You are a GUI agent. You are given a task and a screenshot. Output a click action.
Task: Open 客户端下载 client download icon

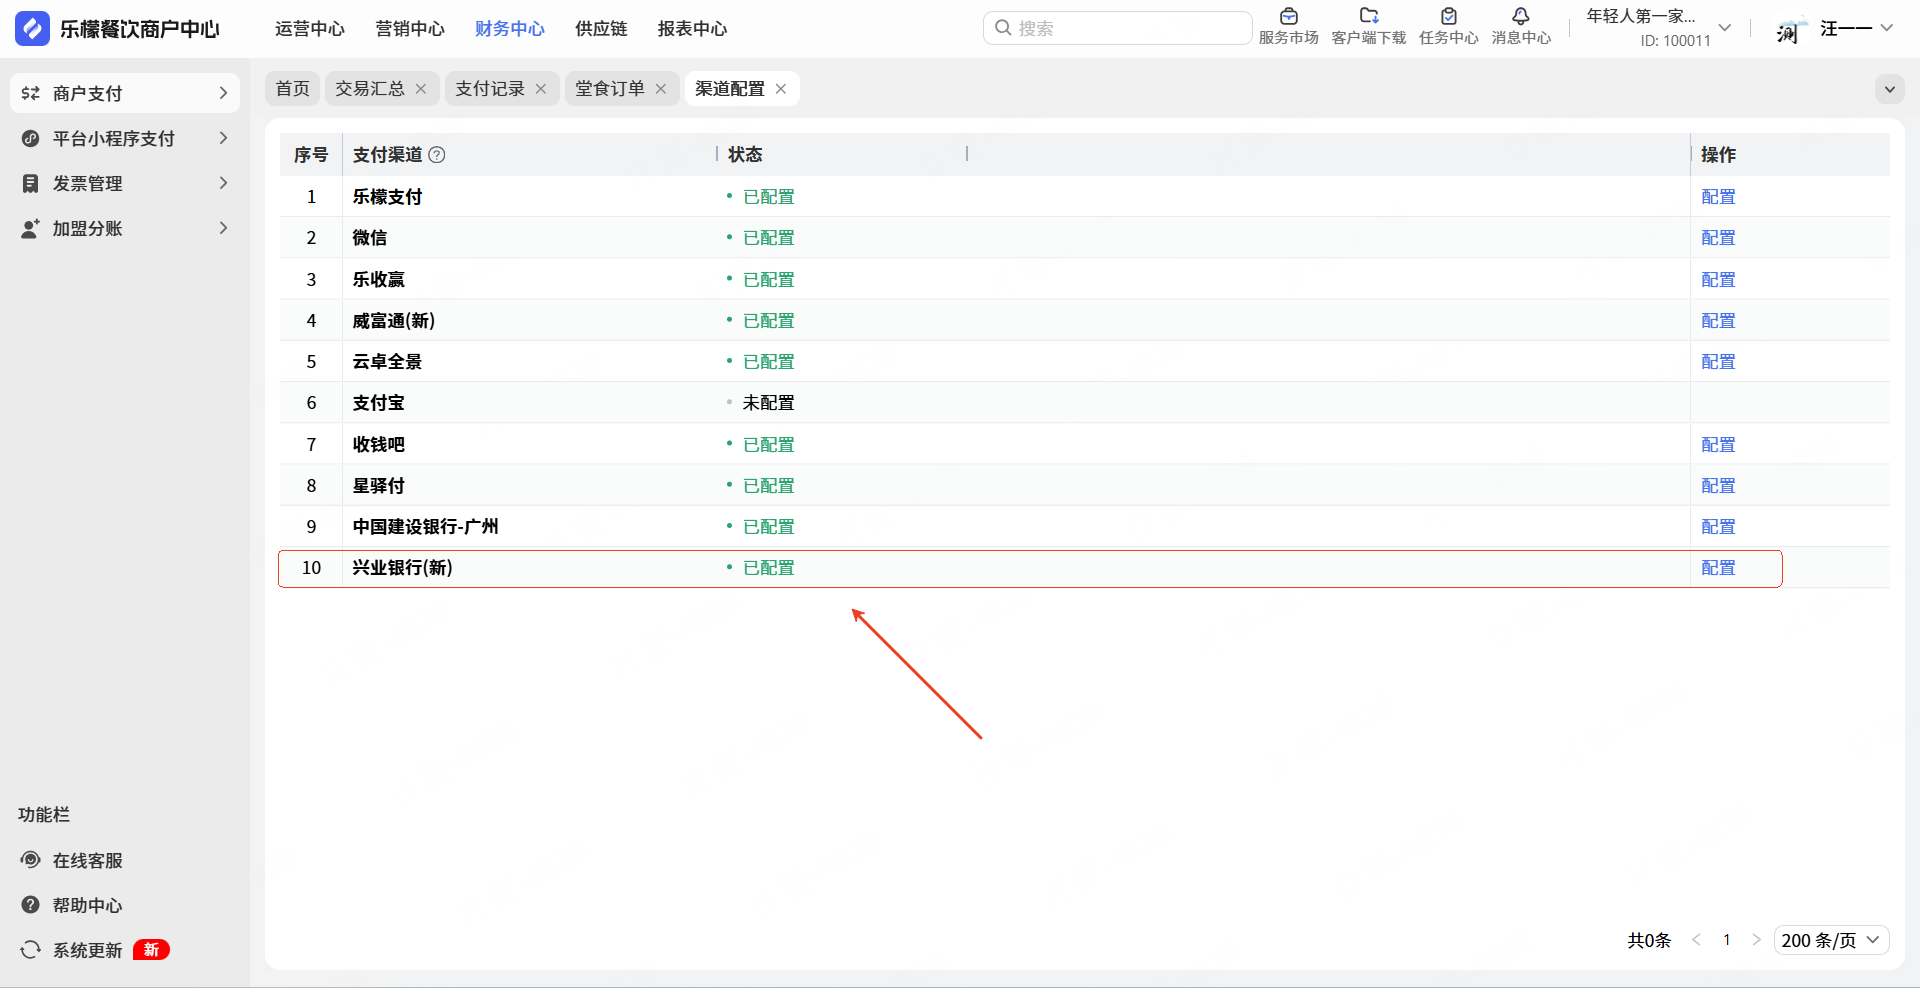1369,16
